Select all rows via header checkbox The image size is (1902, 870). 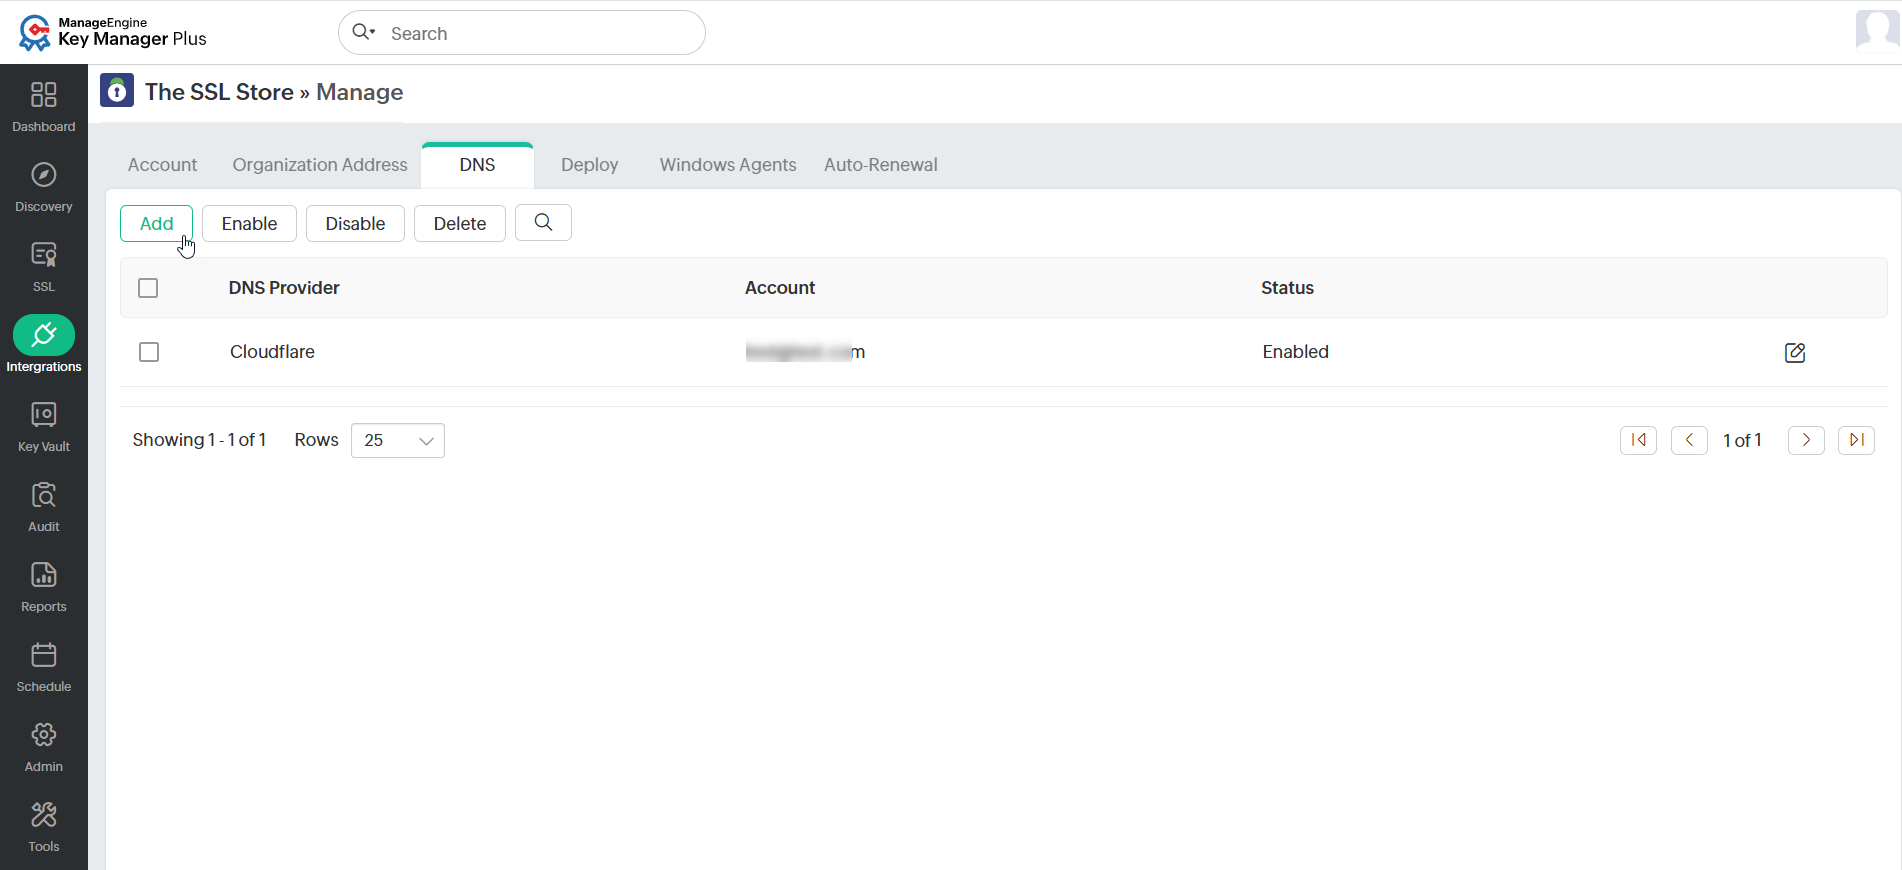coord(148,288)
